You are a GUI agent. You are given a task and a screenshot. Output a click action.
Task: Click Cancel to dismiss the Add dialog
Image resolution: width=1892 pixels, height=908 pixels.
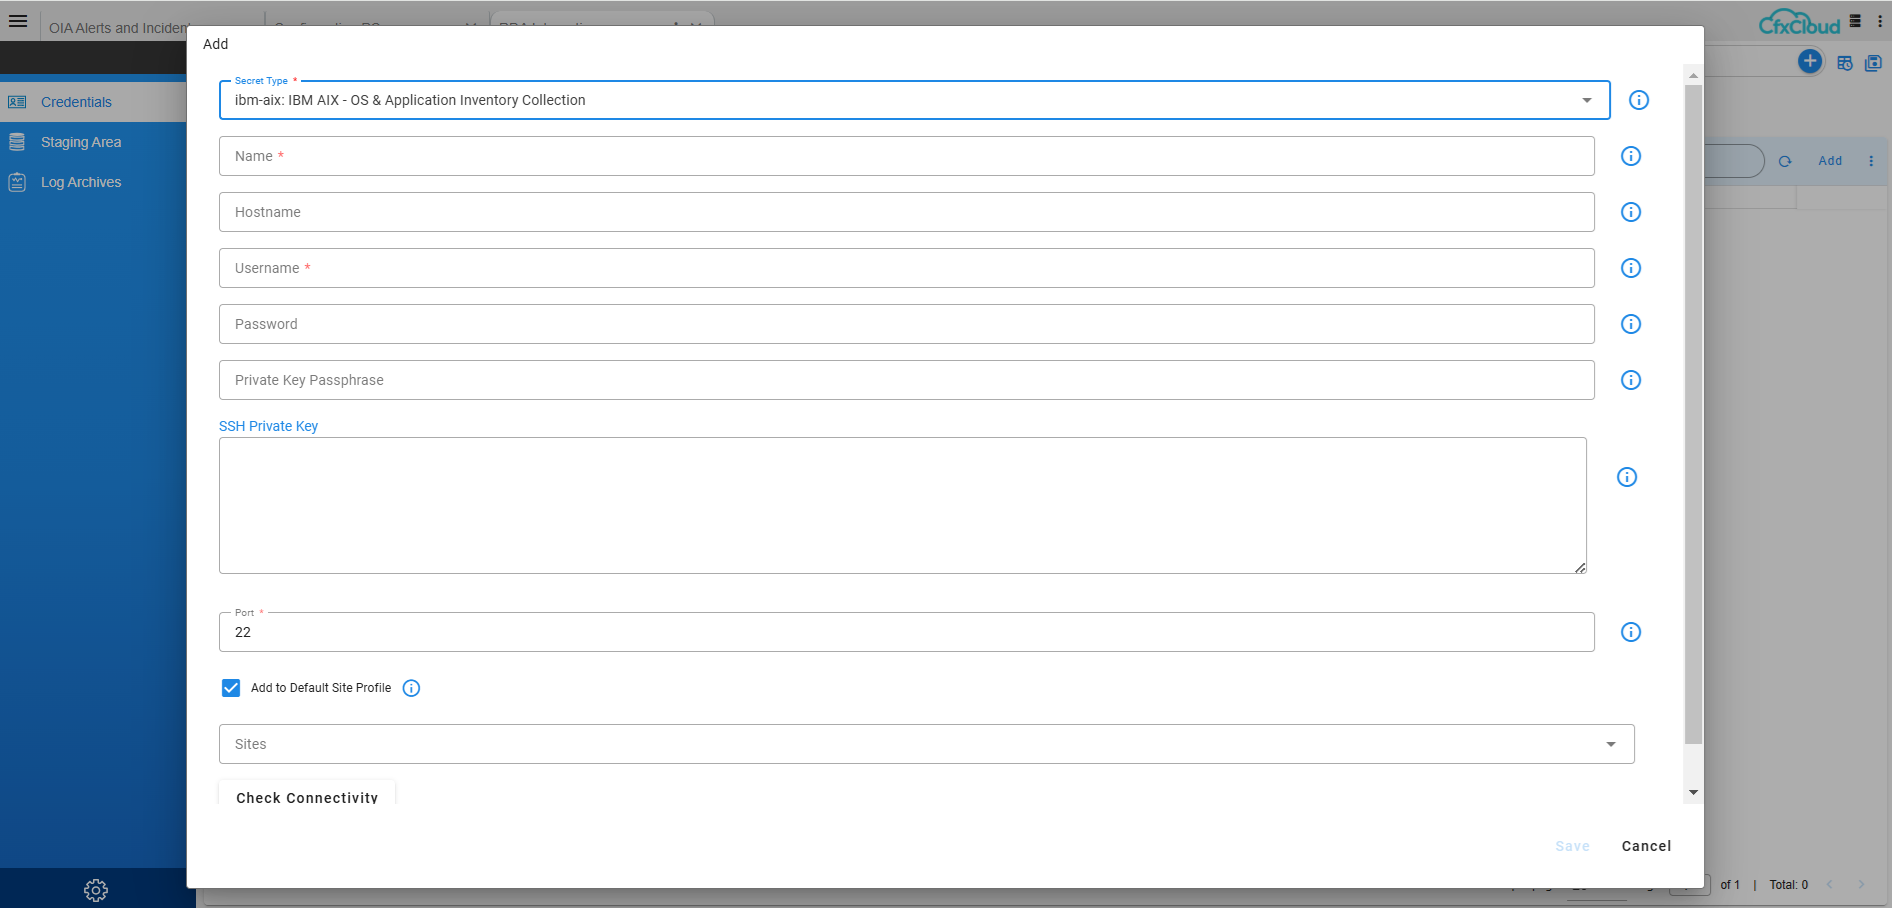1646,846
